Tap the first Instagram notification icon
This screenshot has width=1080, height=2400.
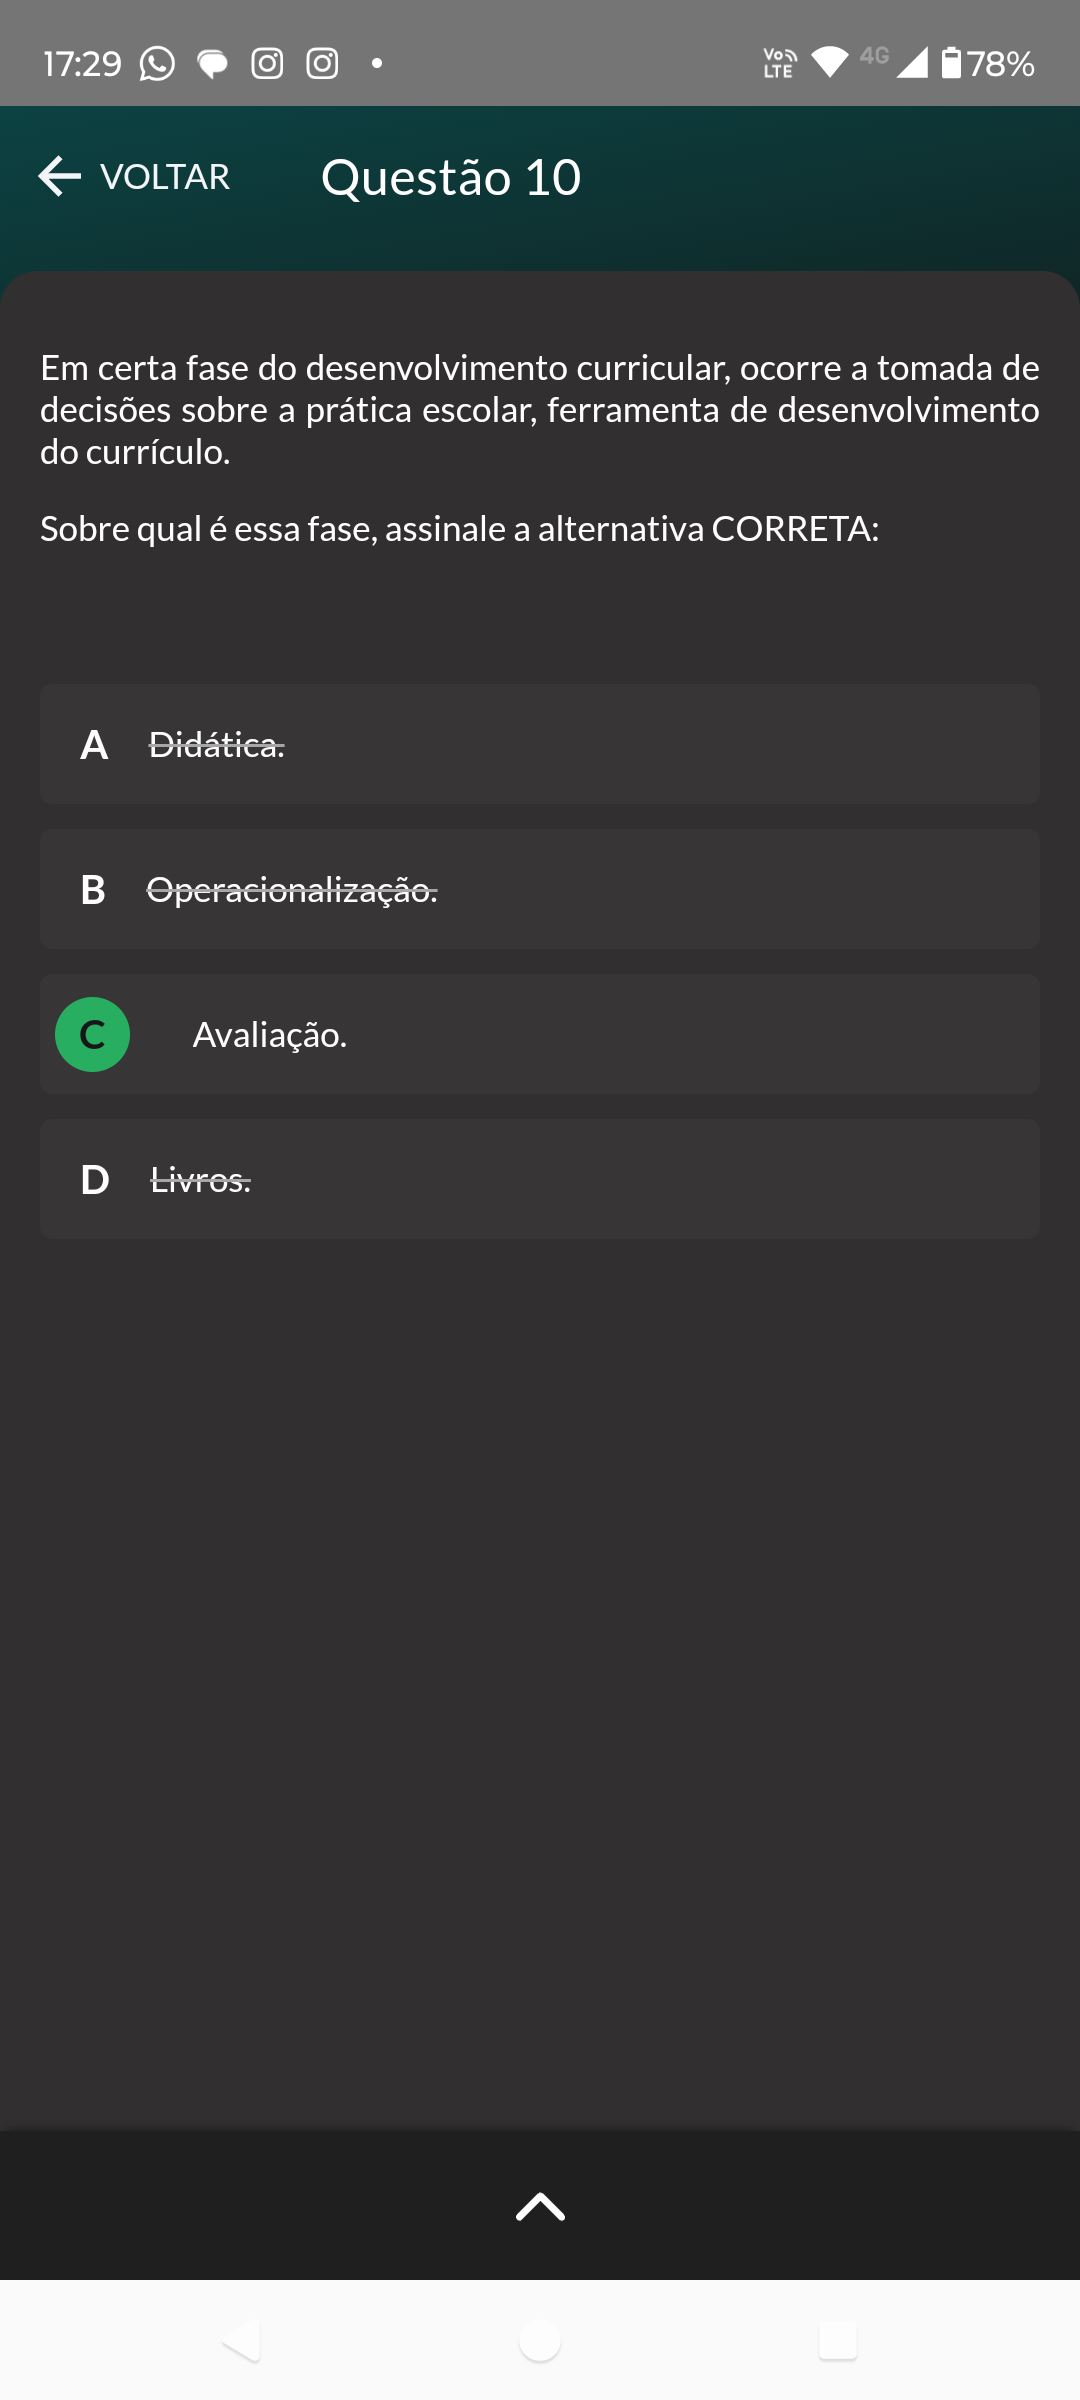point(267,64)
